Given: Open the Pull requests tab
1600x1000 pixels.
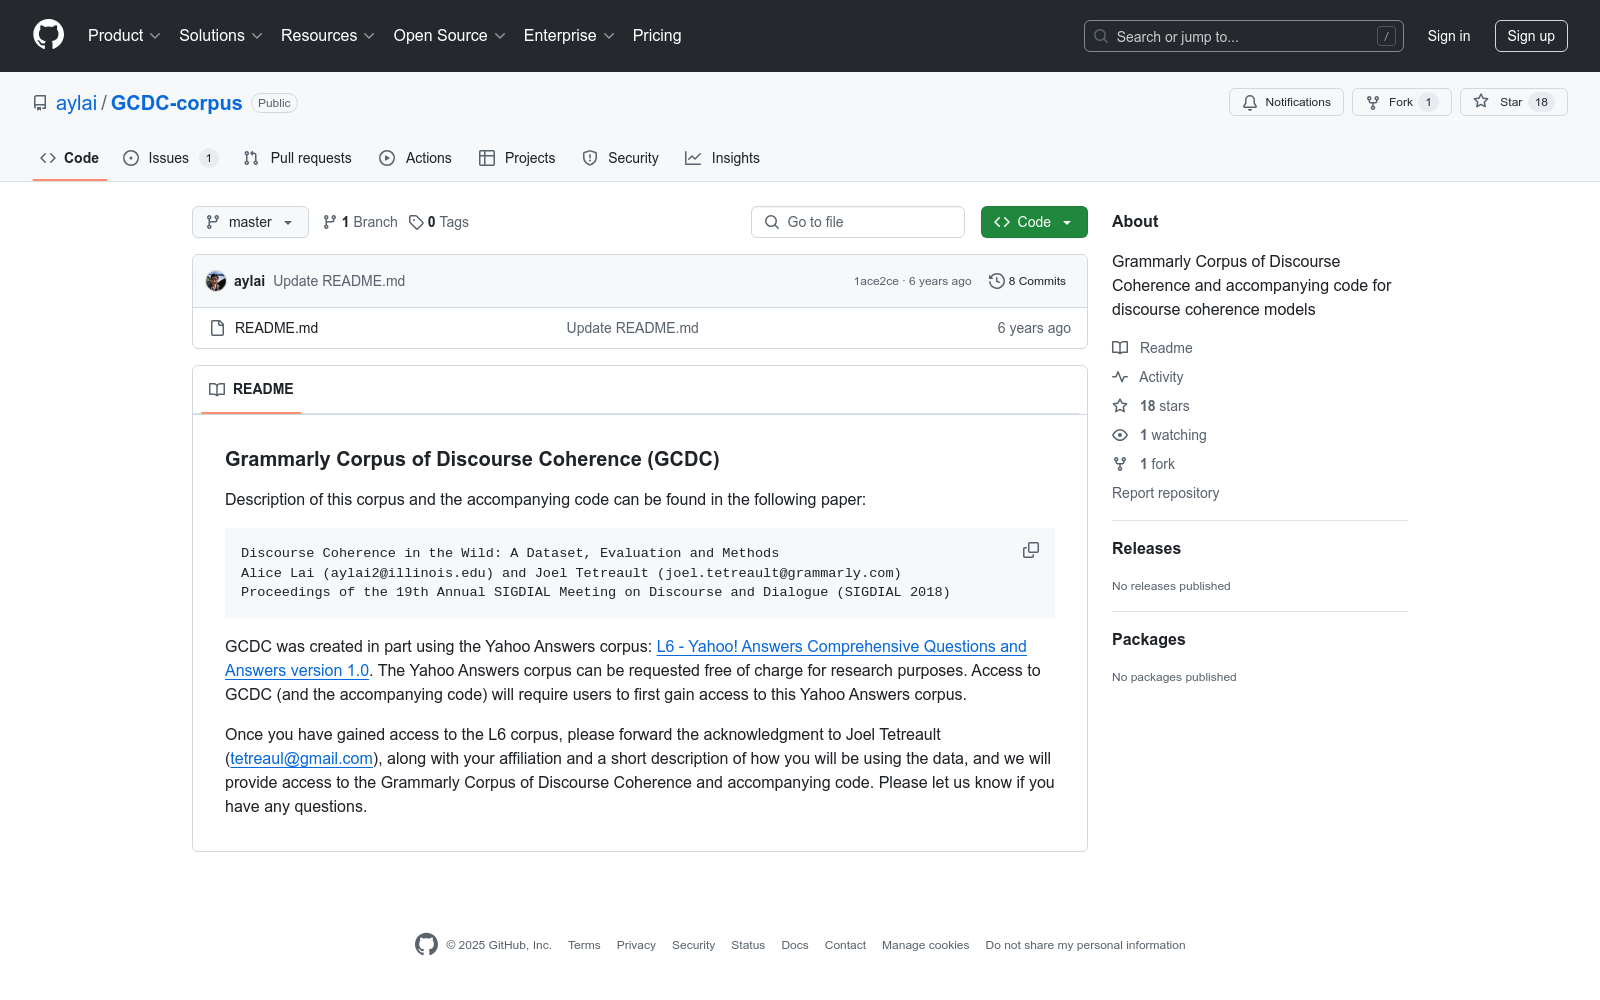Looking at the screenshot, I should pos(298,158).
